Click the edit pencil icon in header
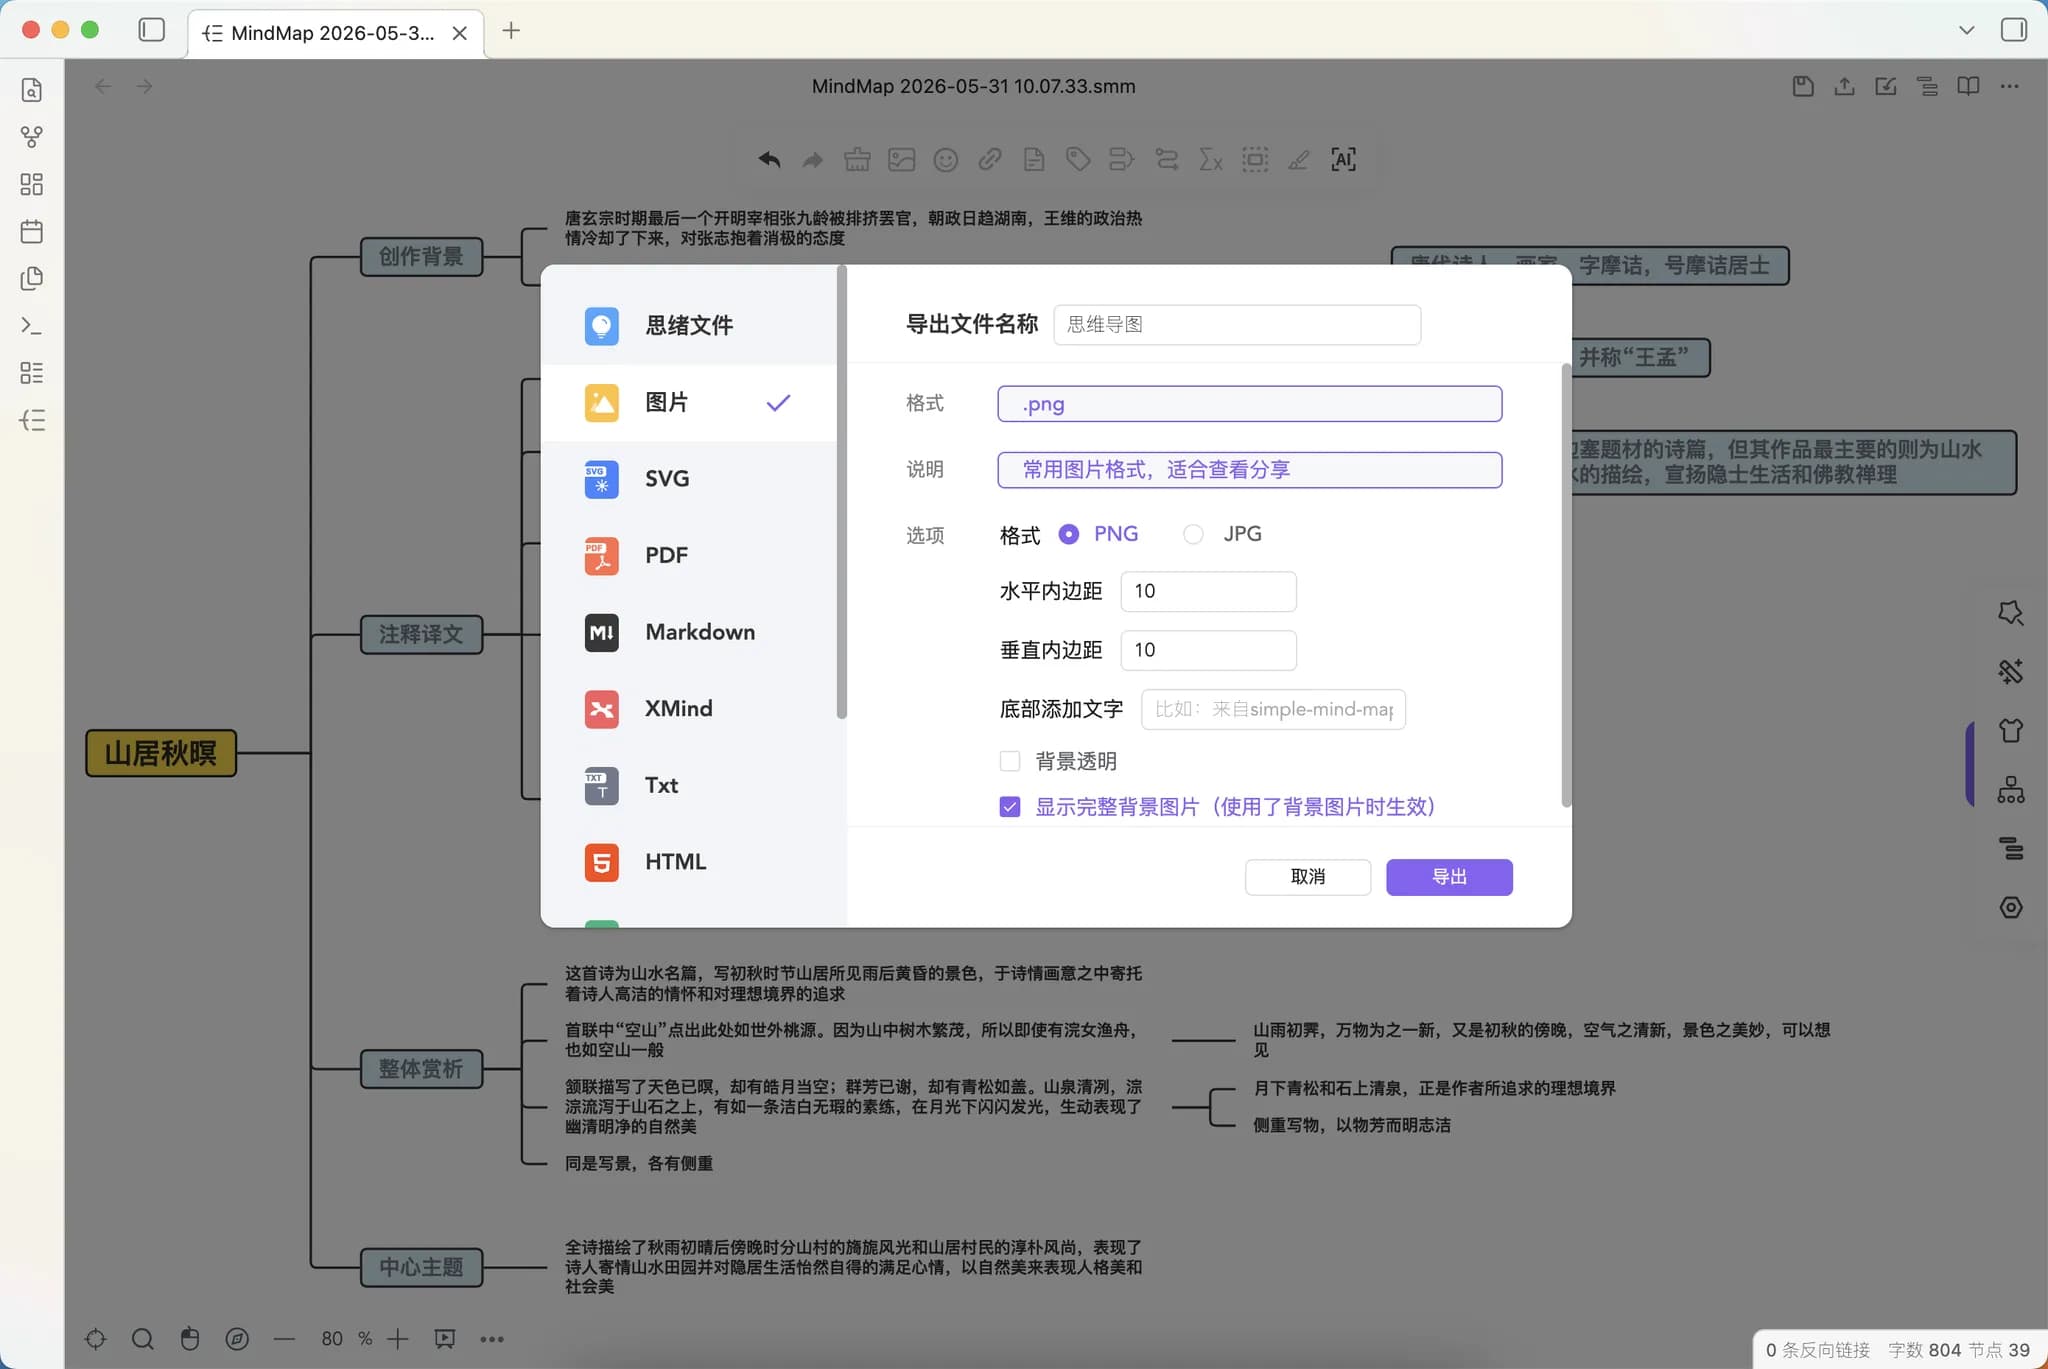This screenshot has height=1369, width=2048. pos(1886,86)
